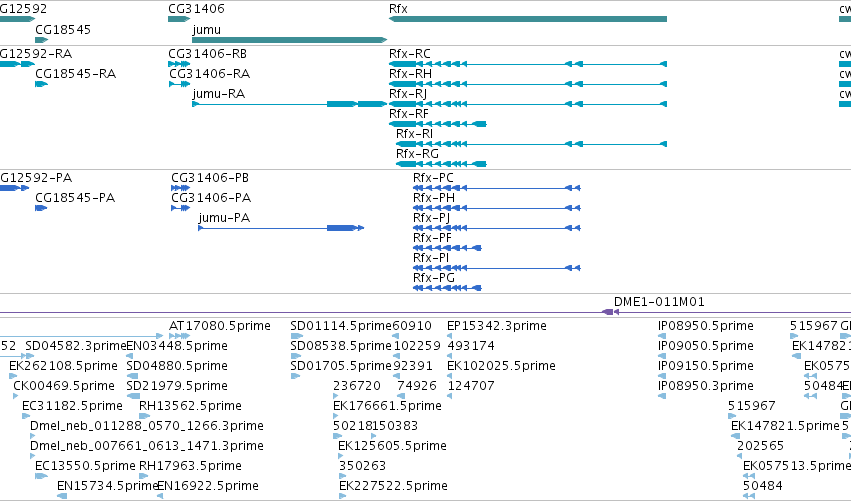Select the EK125605.5prime EST label

pyautogui.click(x=392, y=447)
